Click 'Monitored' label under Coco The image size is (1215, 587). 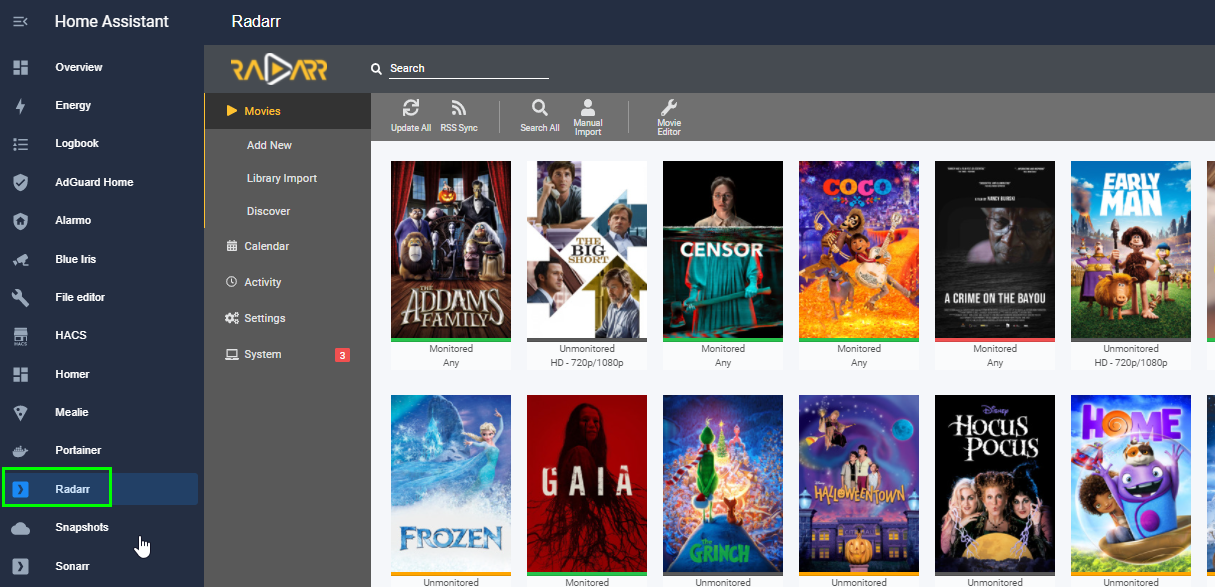tap(859, 349)
